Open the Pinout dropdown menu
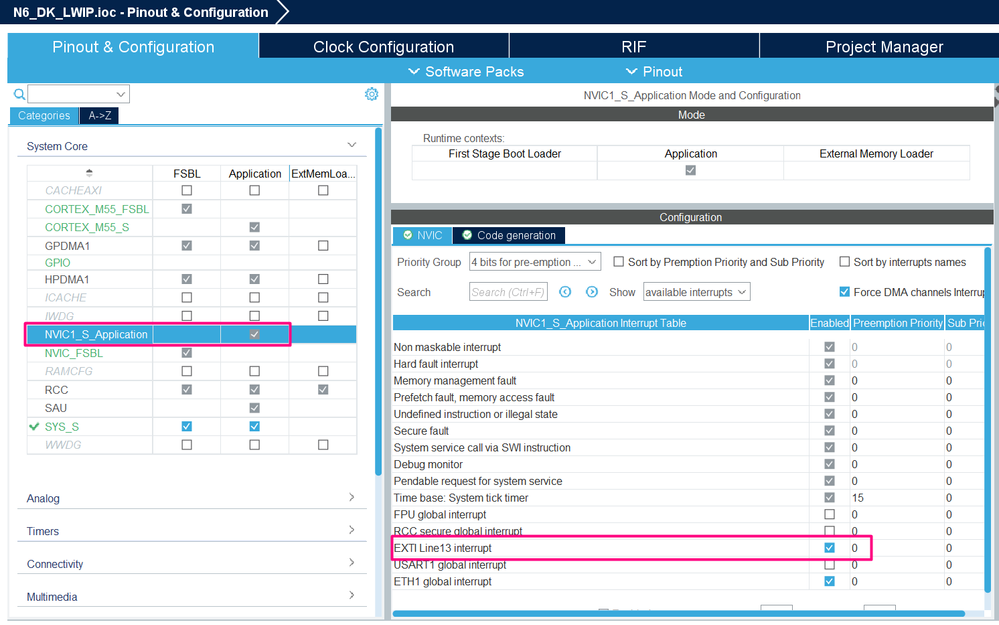 coord(654,71)
